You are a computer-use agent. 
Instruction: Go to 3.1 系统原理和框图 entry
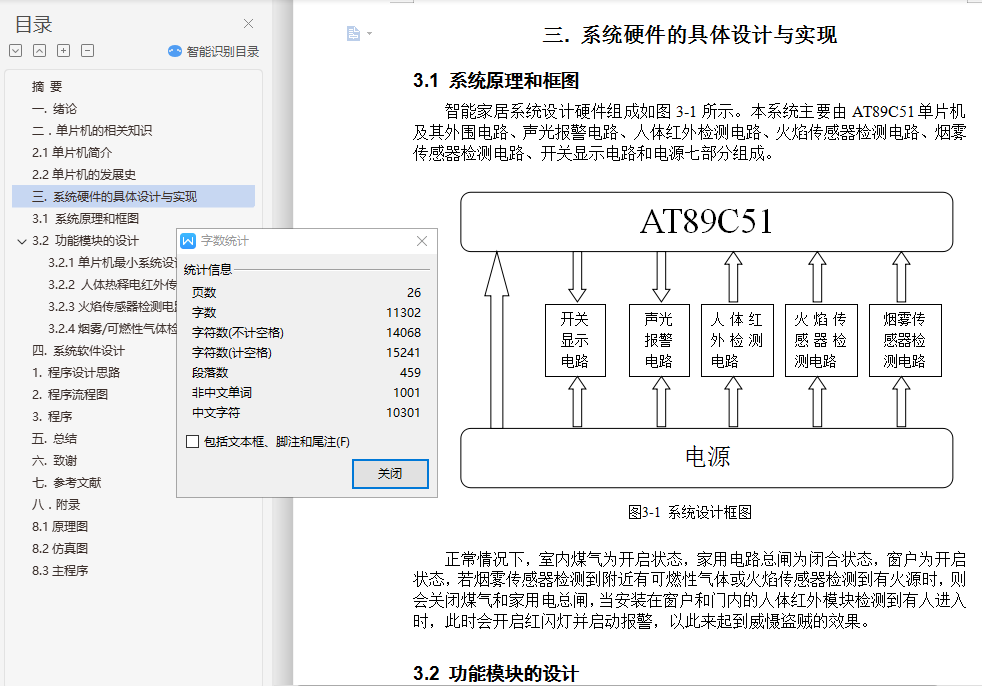pyautogui.click(x=85, y=219)
